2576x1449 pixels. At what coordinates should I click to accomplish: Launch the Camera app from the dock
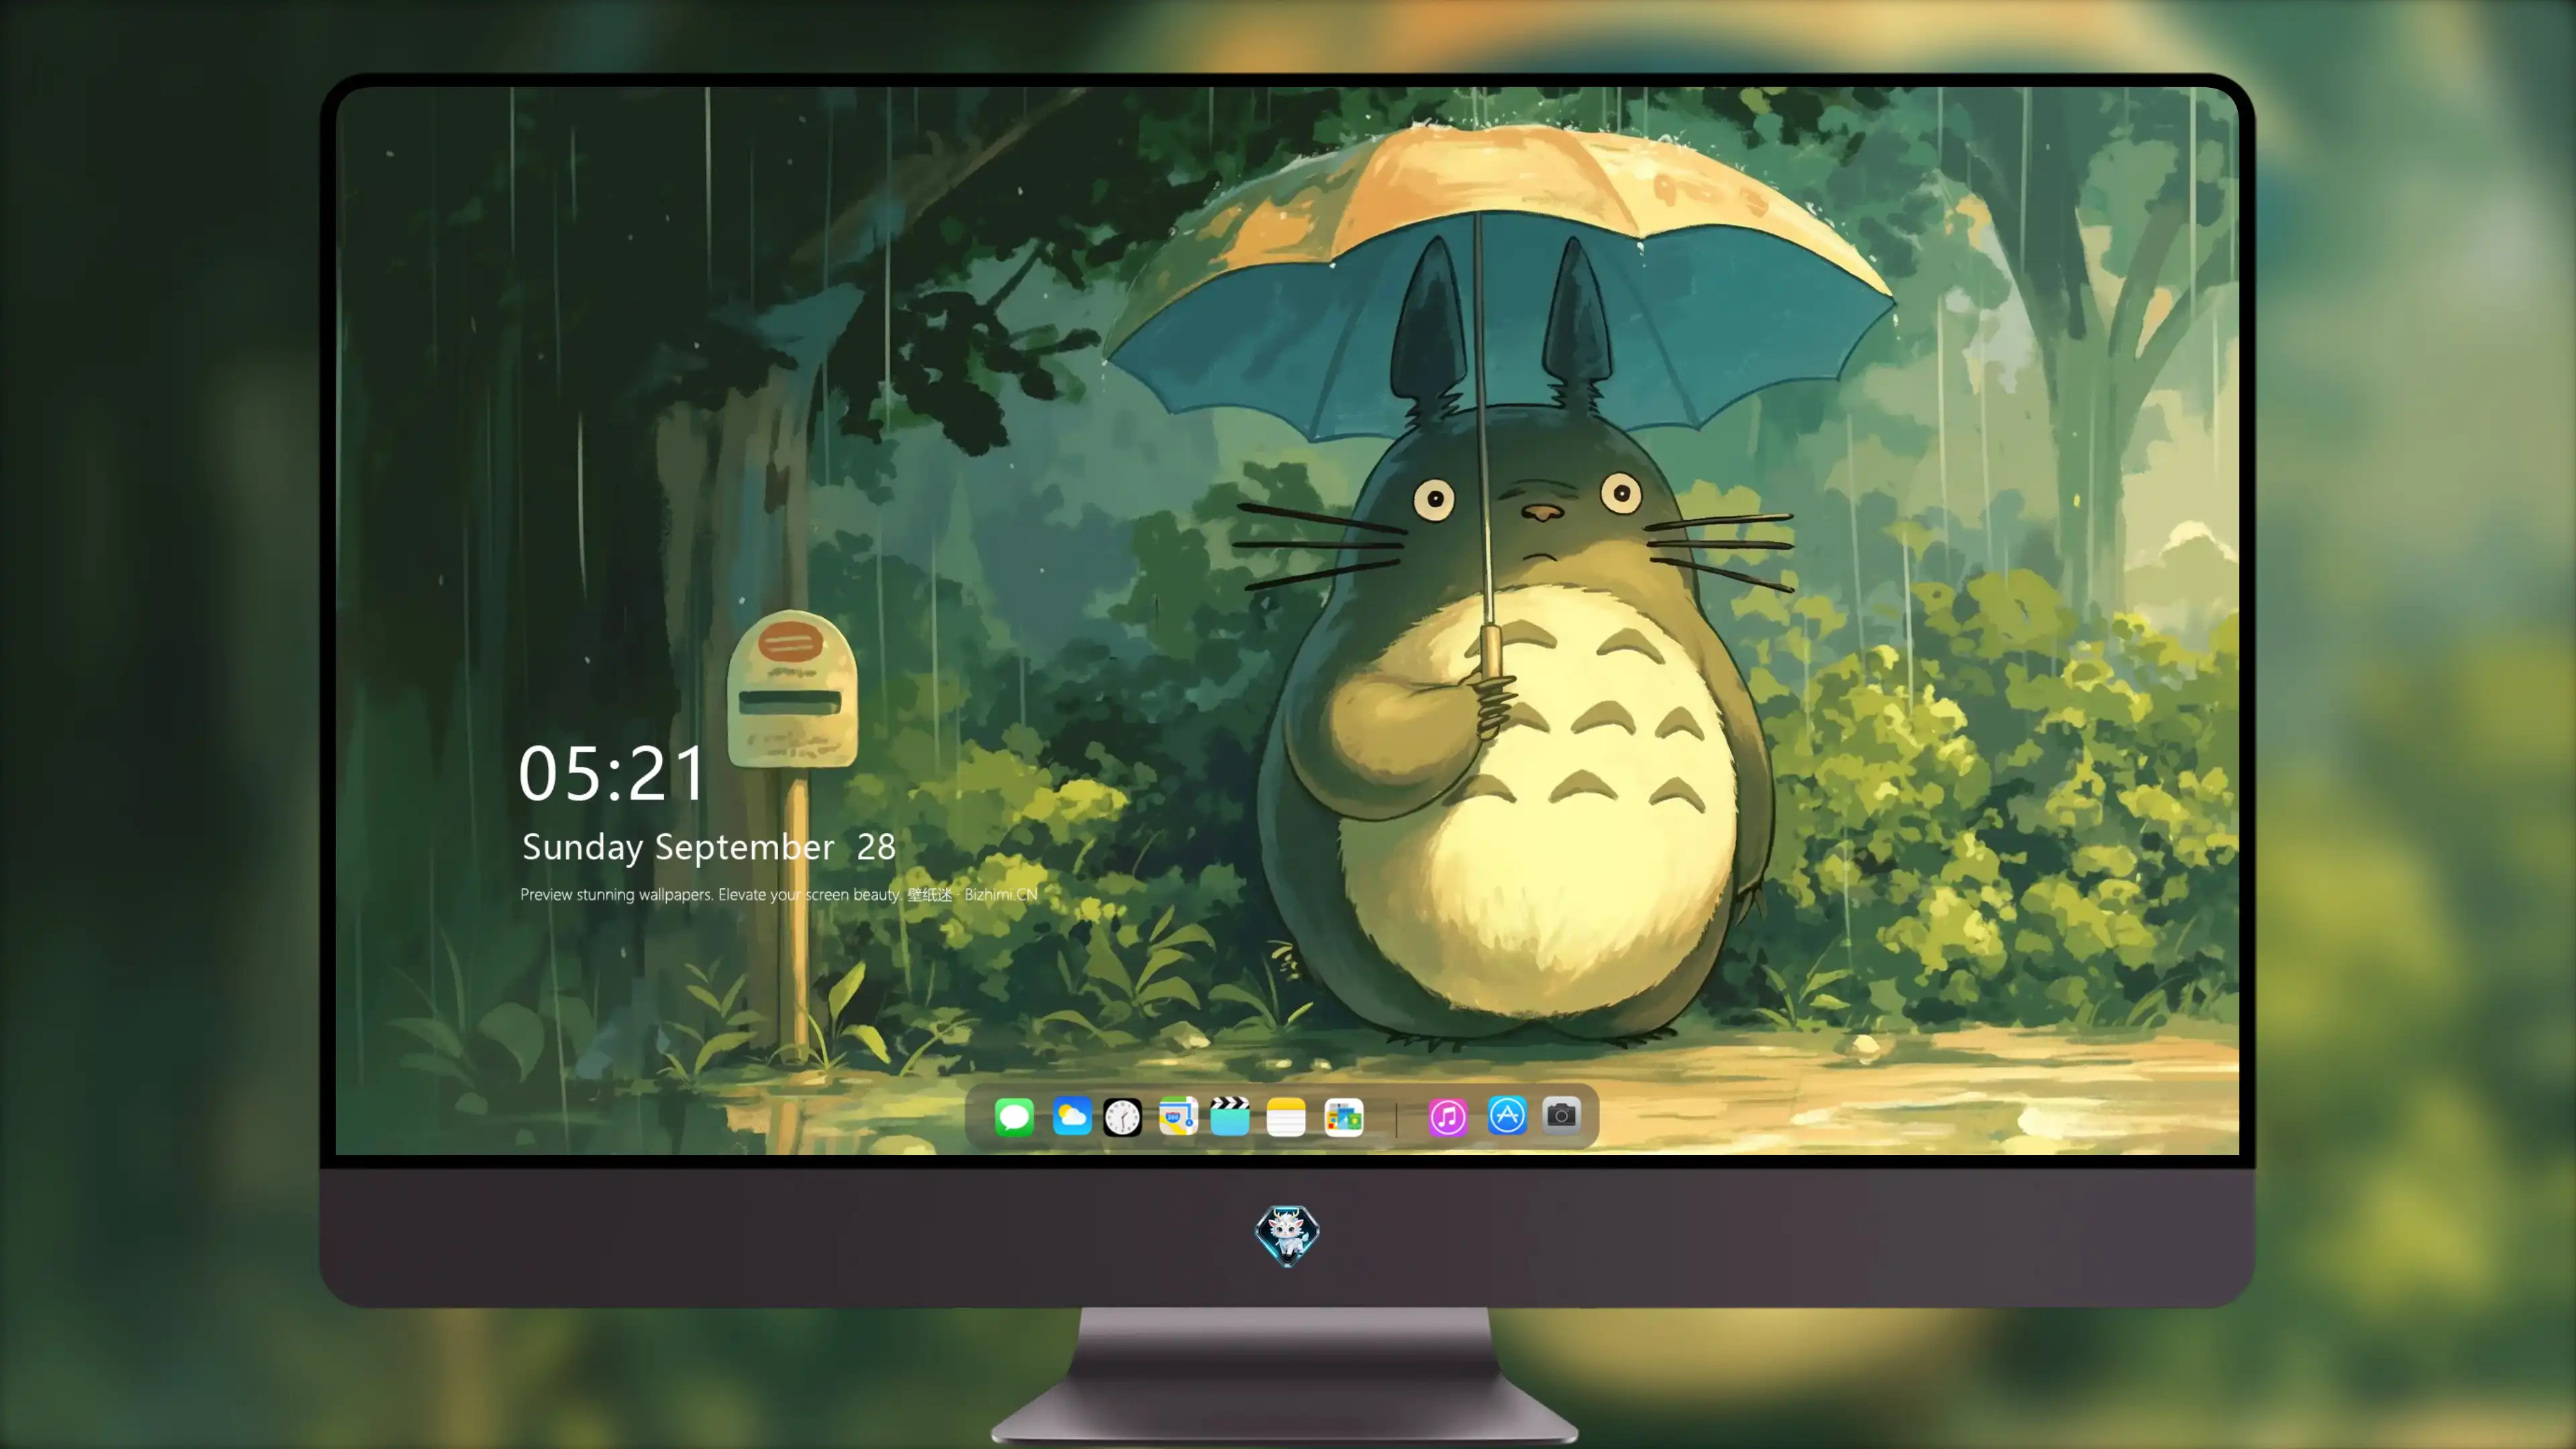1561,1115
